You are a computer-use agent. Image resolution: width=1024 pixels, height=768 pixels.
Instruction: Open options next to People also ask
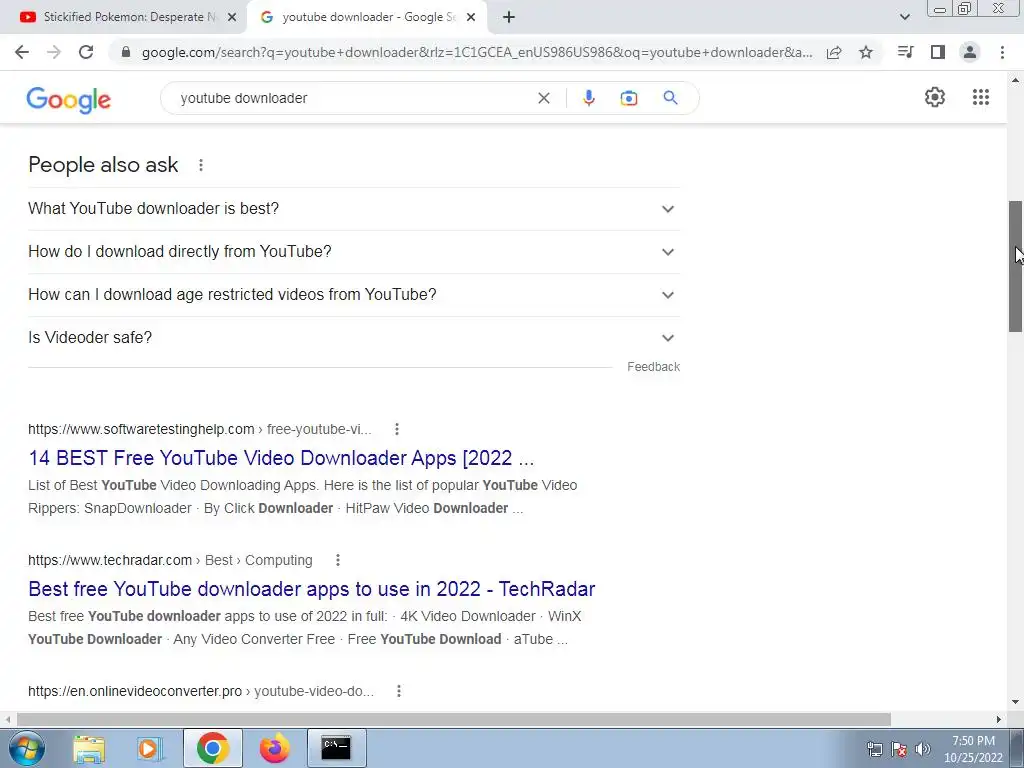[201, 165]
